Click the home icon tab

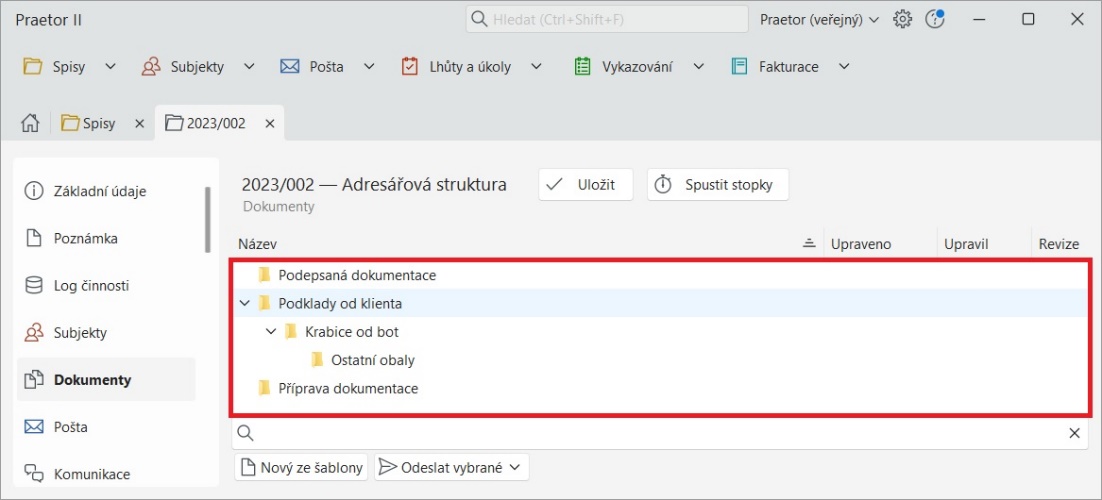coord(30,123)
